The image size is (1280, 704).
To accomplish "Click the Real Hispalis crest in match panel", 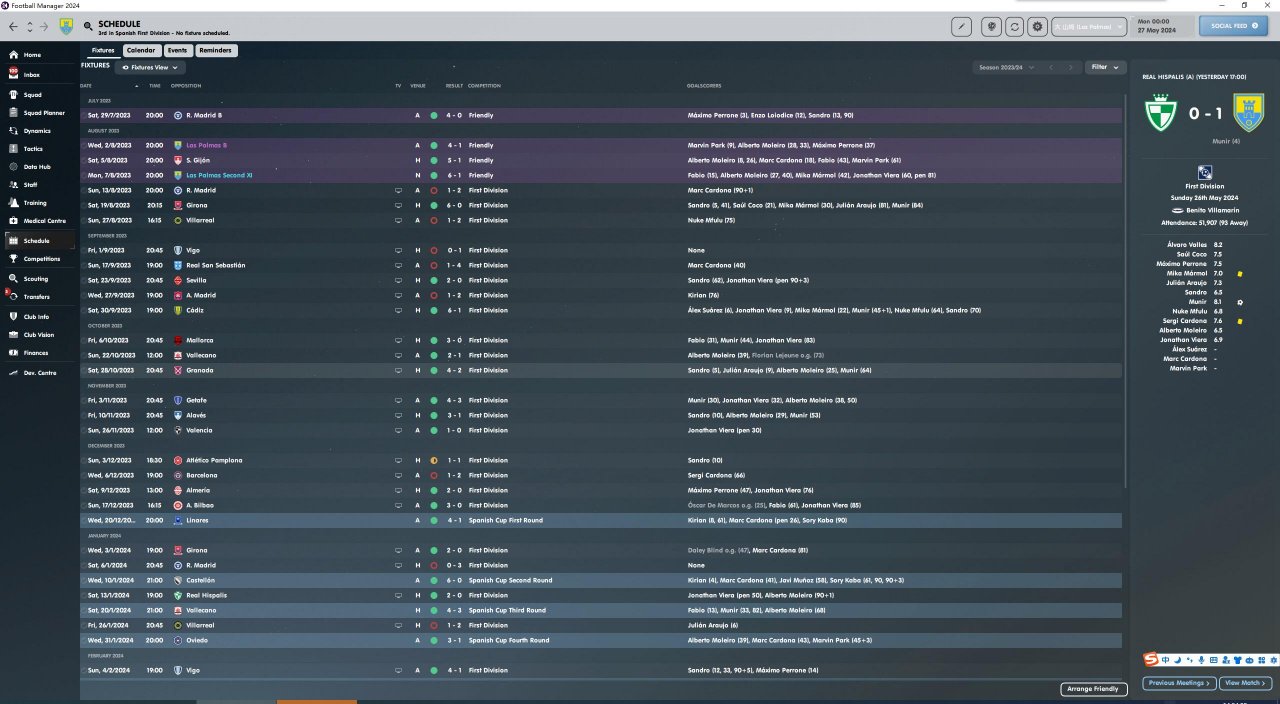I will point(1160,114).
